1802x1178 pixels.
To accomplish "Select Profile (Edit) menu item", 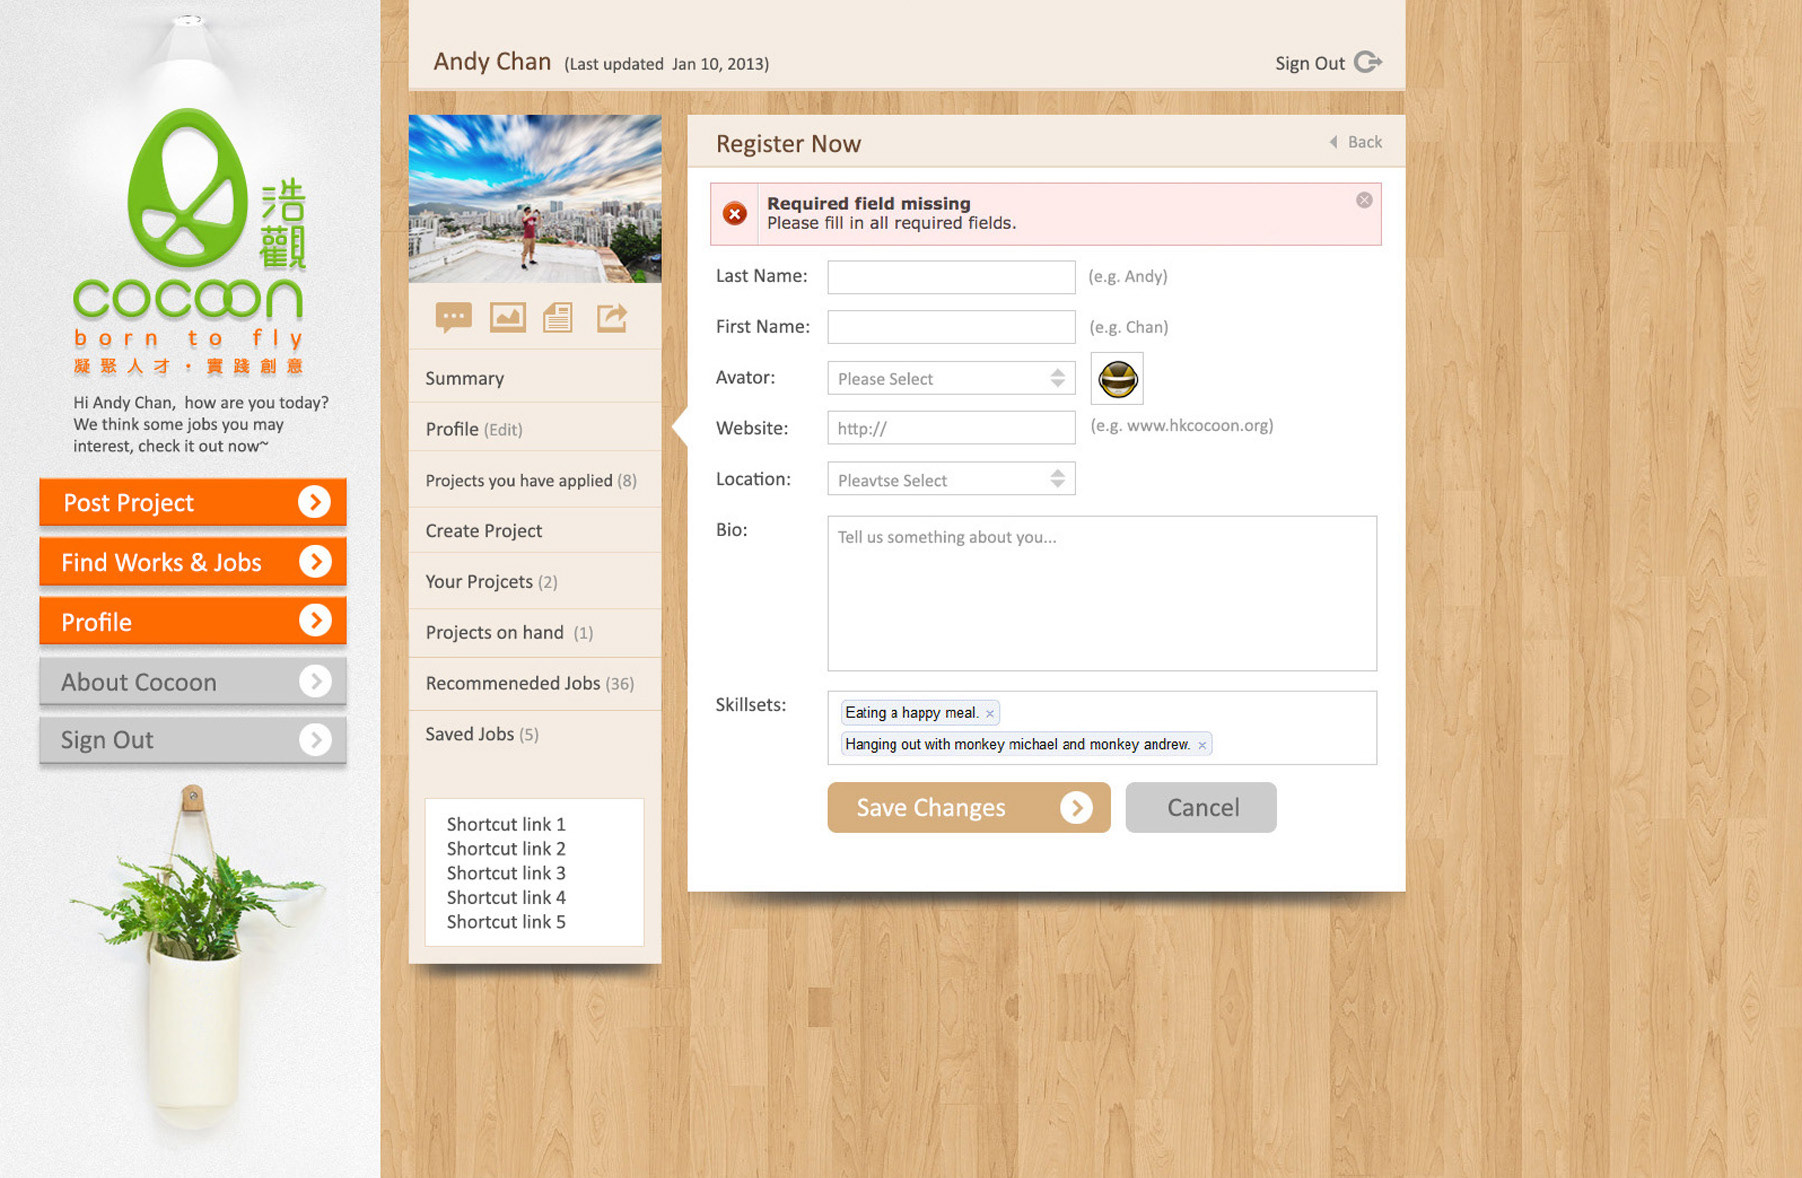I will (535, 429).
